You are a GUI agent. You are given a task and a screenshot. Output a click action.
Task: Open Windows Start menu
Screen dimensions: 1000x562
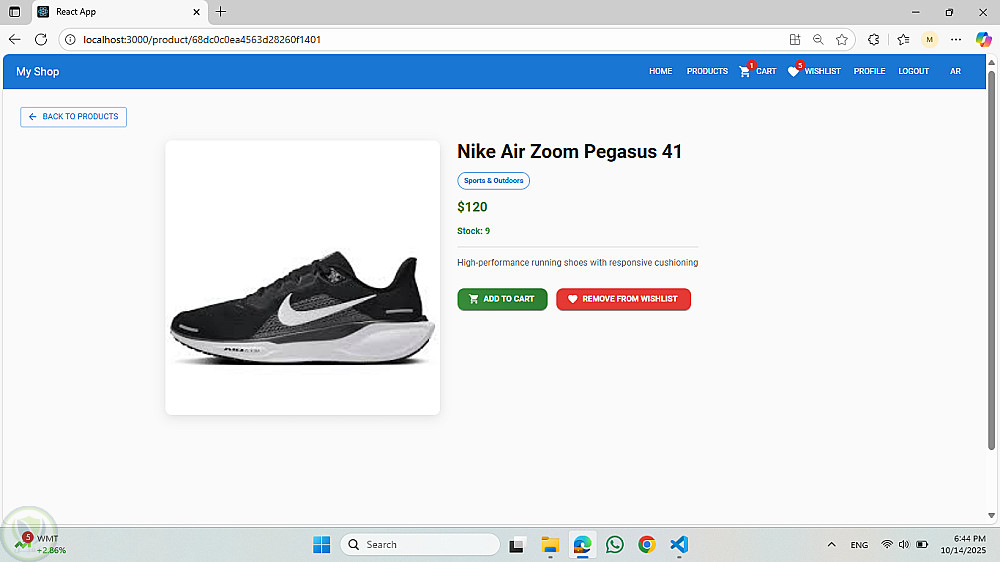321,545
